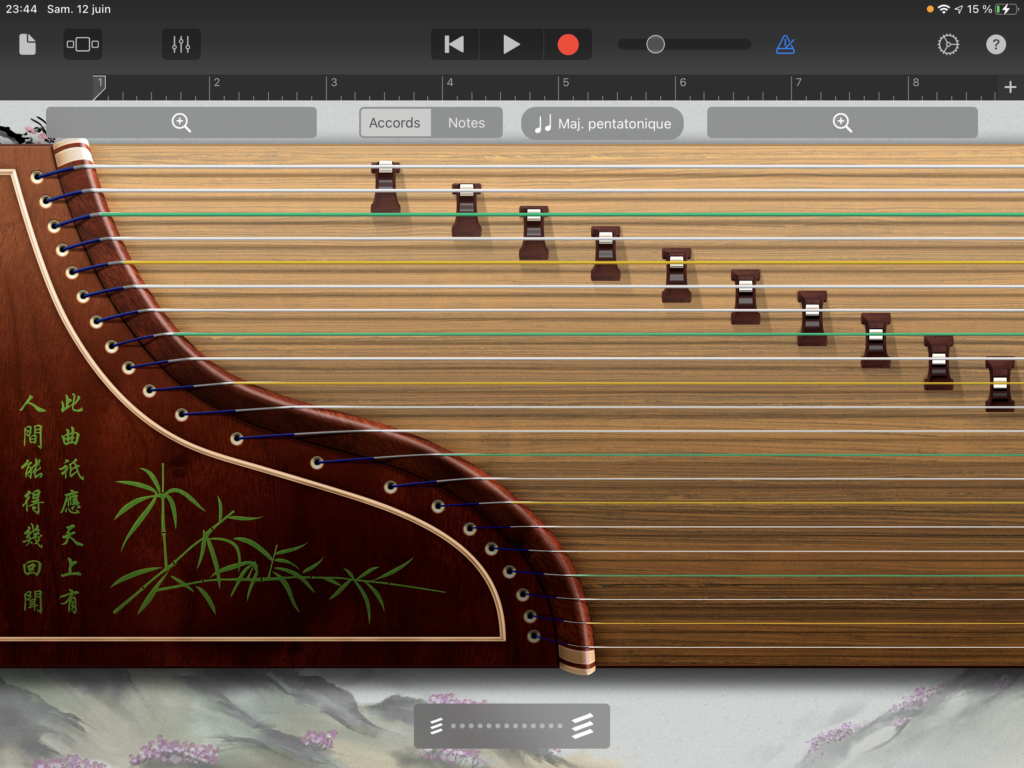Tap the bridge on first yellow string
1024x768 pixels.
677,275
